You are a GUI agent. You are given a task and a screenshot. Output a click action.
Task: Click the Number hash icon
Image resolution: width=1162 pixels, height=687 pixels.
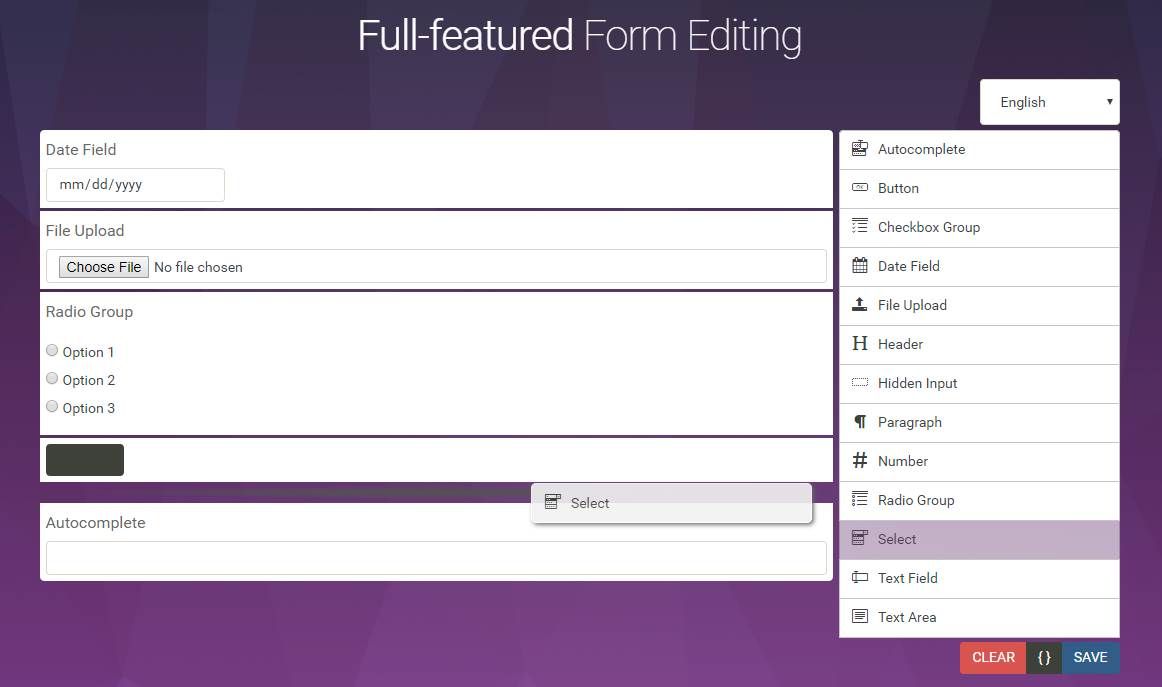(x=859, y=461)
